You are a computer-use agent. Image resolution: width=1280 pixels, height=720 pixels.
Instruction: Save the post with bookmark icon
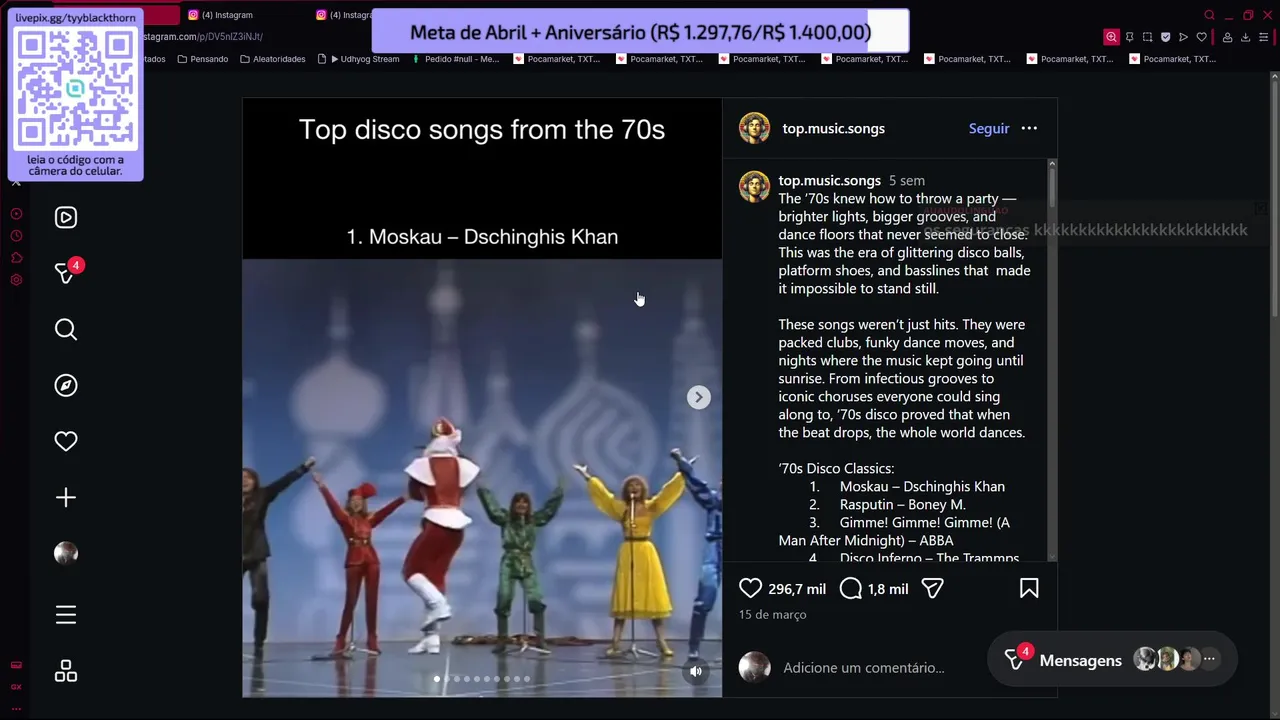(1029, 589)
